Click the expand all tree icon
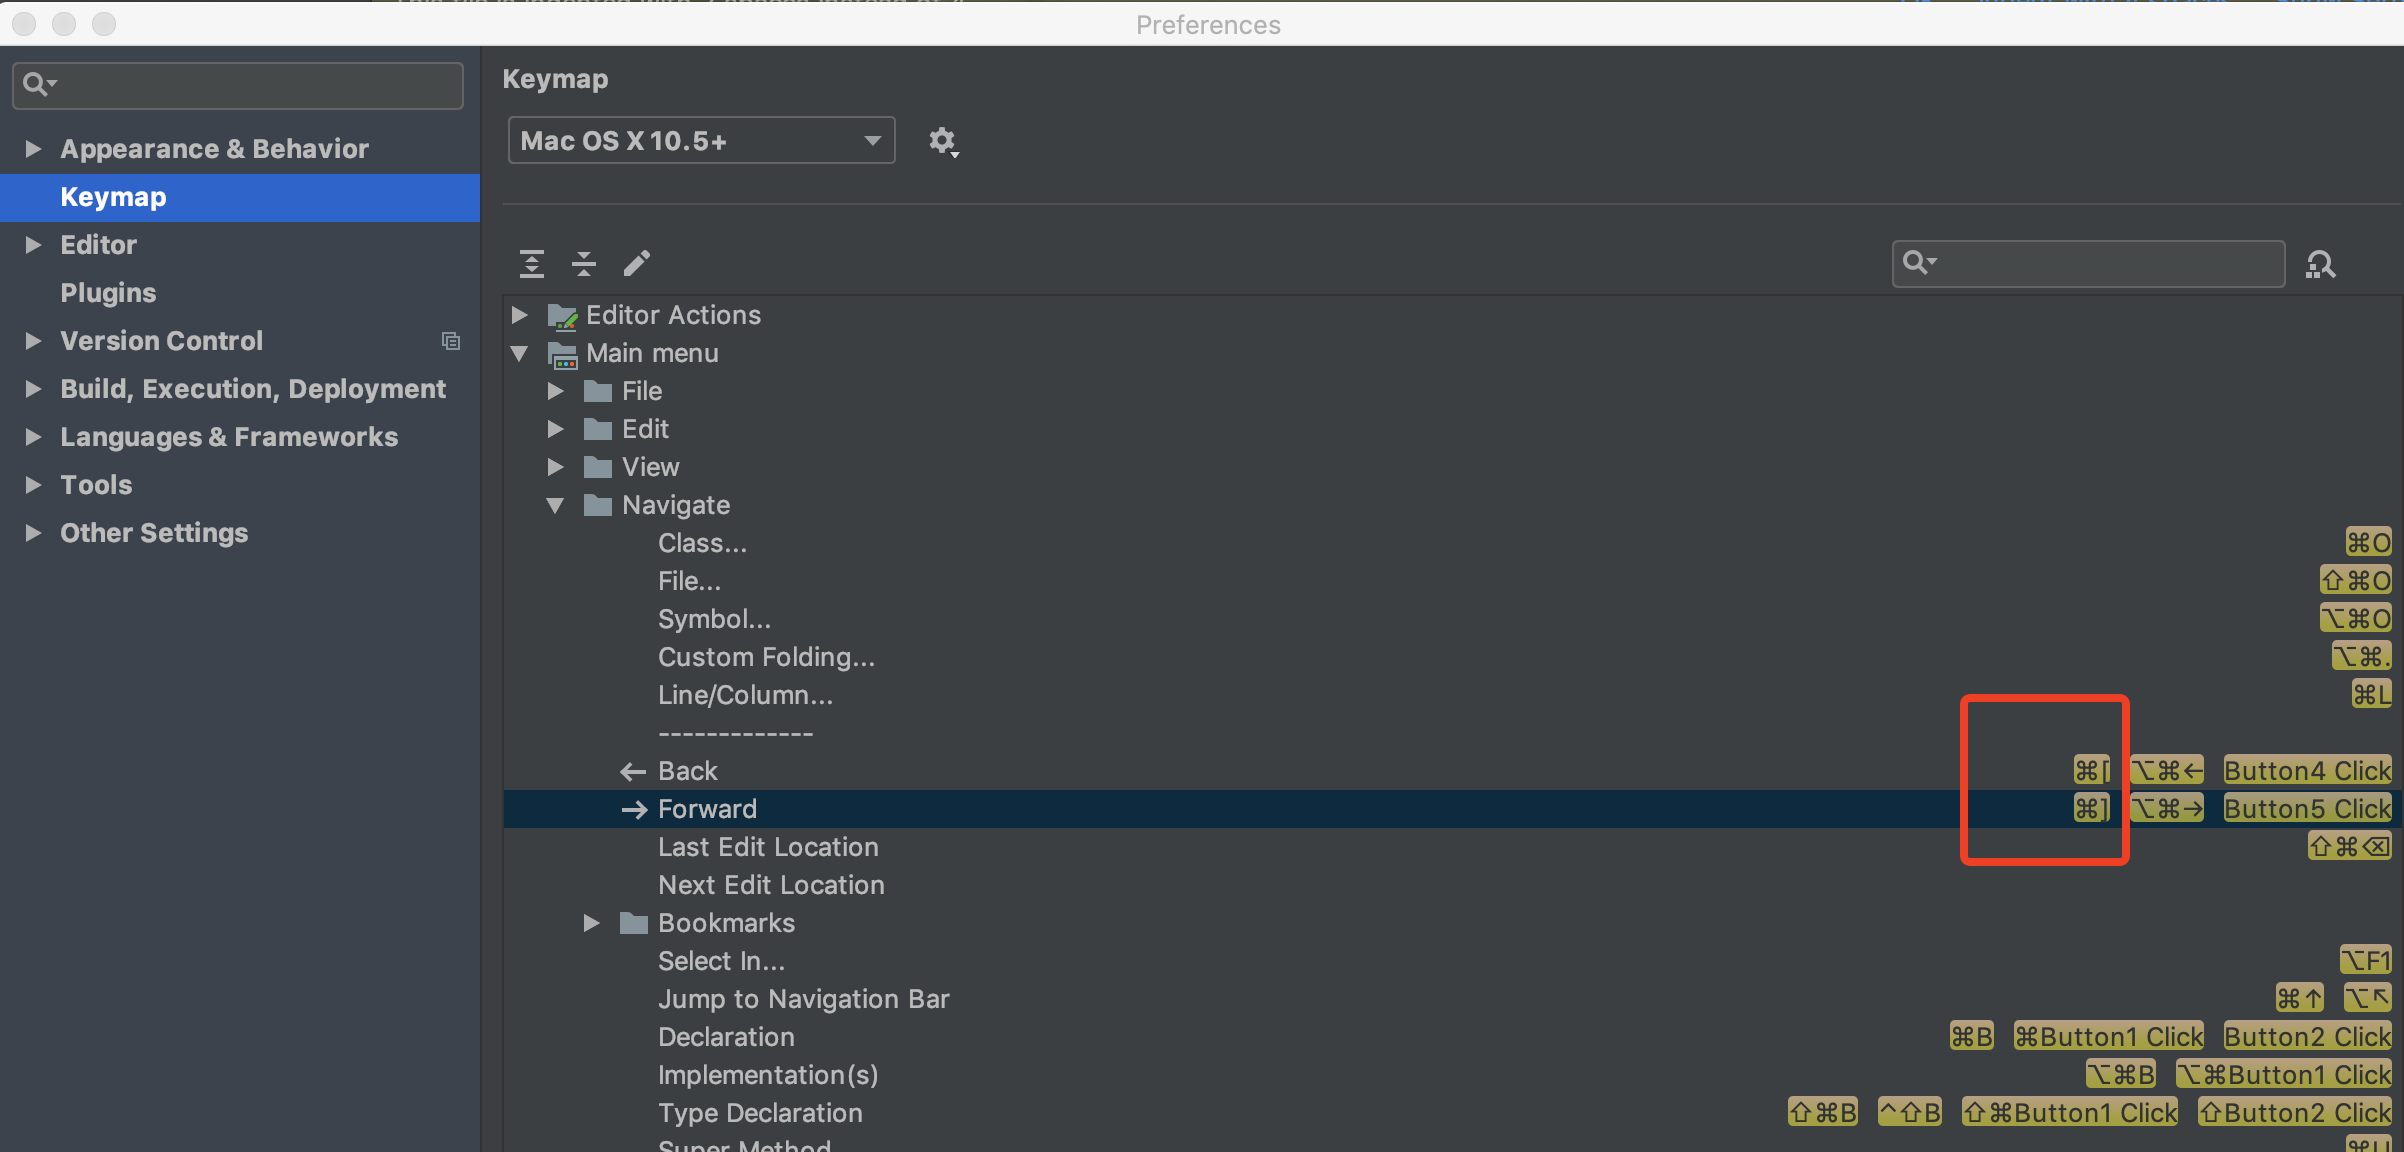This screenshot has width=2404, height=1152. [x=532, y=263]
